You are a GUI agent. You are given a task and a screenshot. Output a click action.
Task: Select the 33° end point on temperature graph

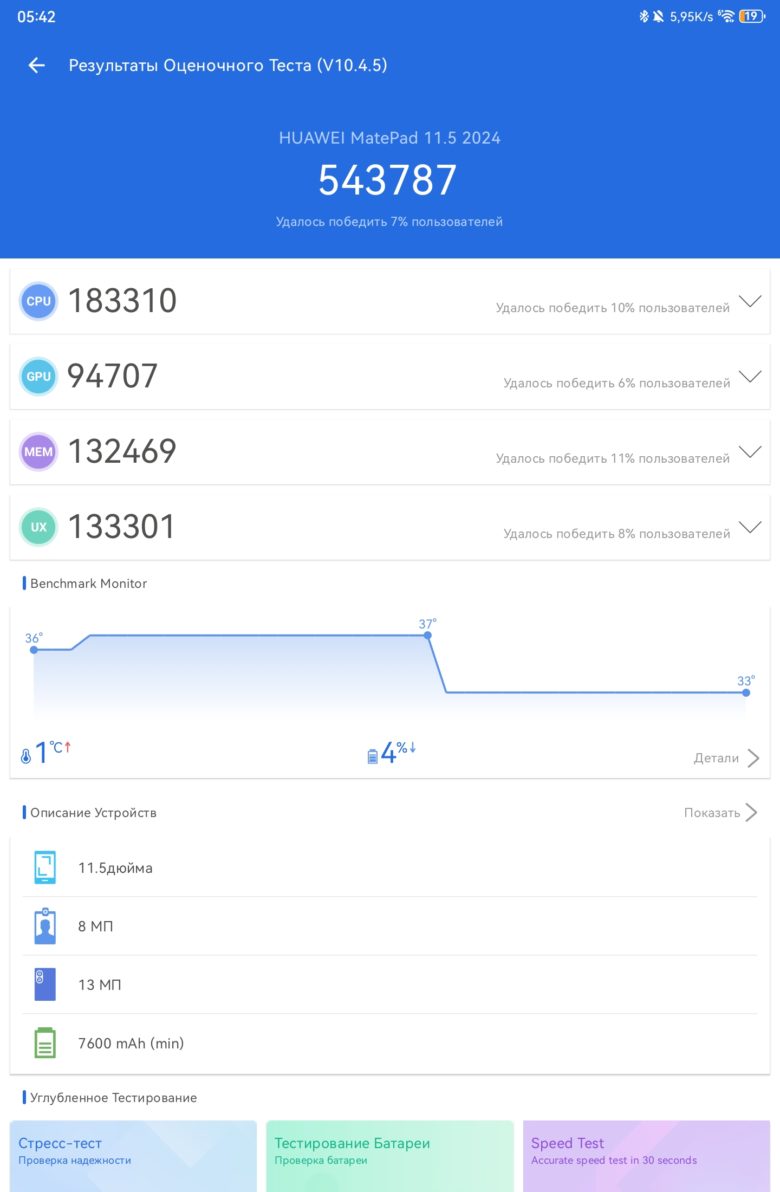(x=746, y=693)
